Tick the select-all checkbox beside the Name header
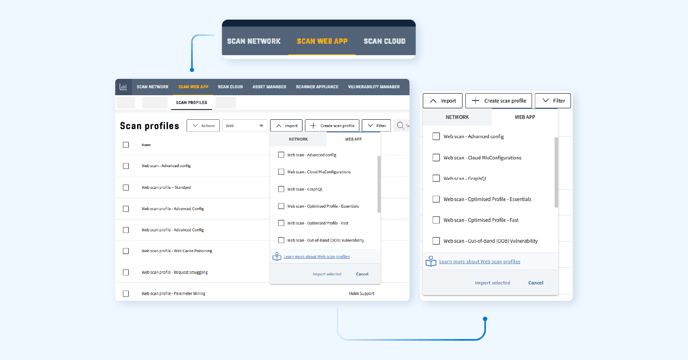The height and width of the screenshot is (360, 688). (126, 145)
